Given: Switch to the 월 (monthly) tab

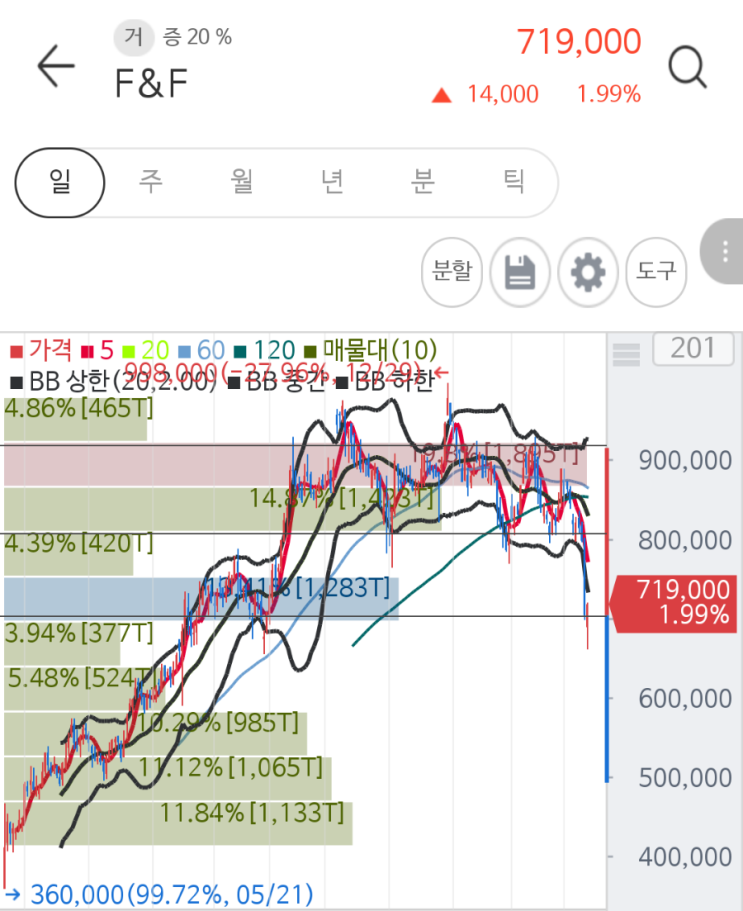Looking at the screenshot, I should coord(242,181).
